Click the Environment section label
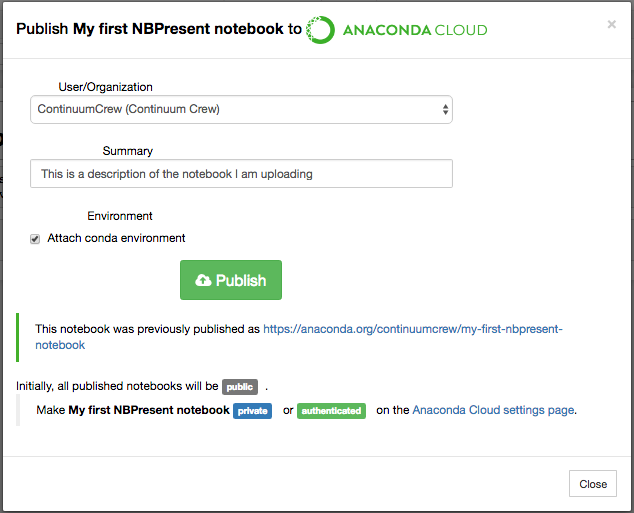Viewport: 634px width, 513px height. click(x=120, y=216)
